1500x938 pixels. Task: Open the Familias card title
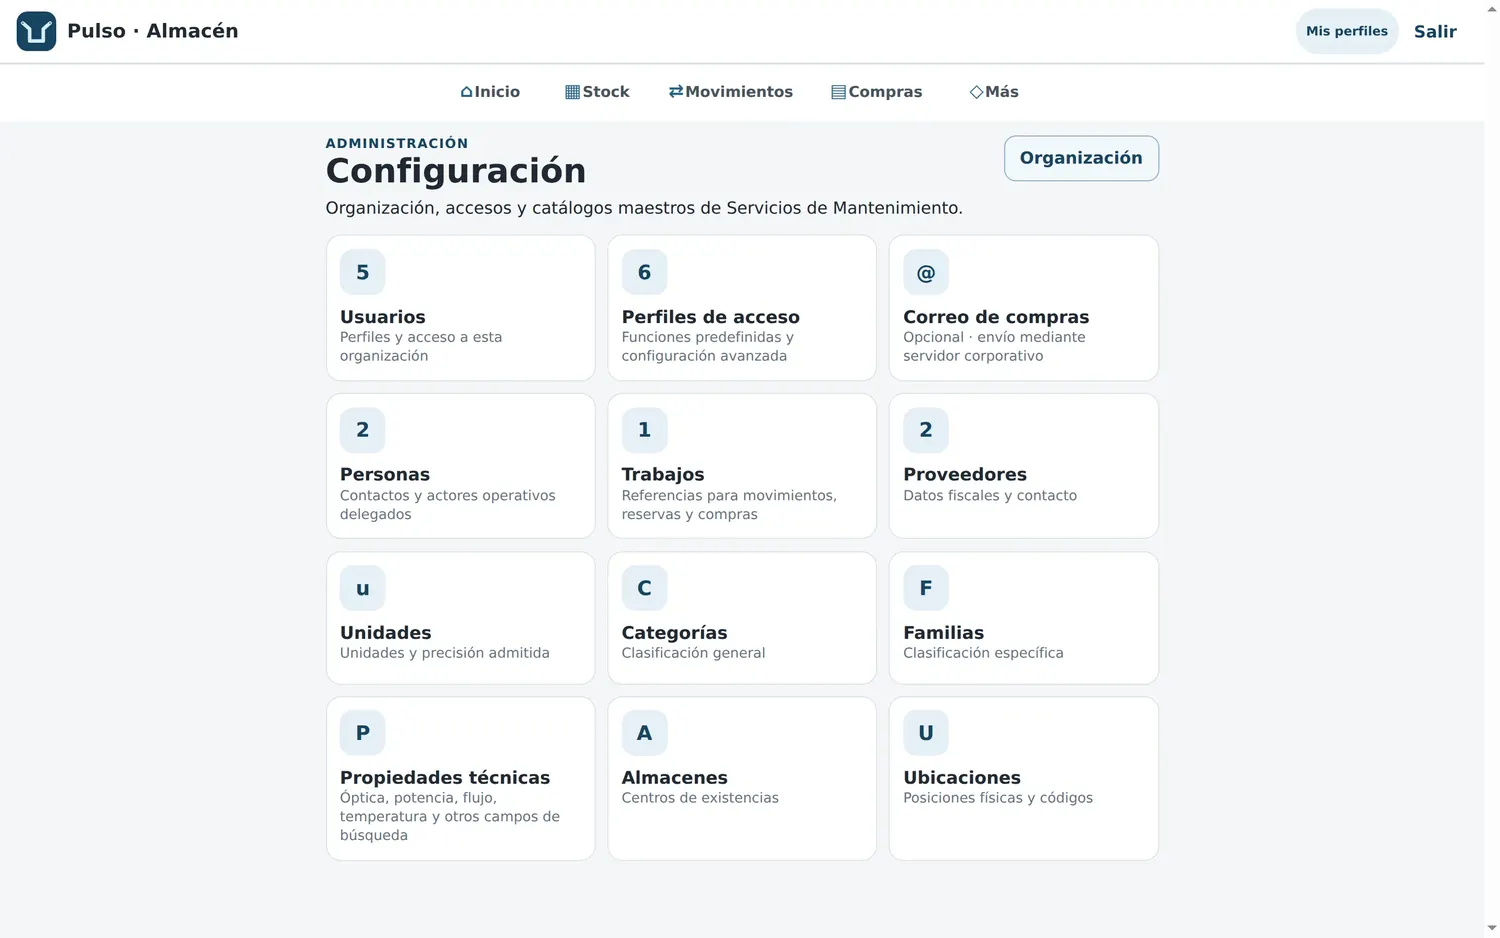(x=944, y=632)
